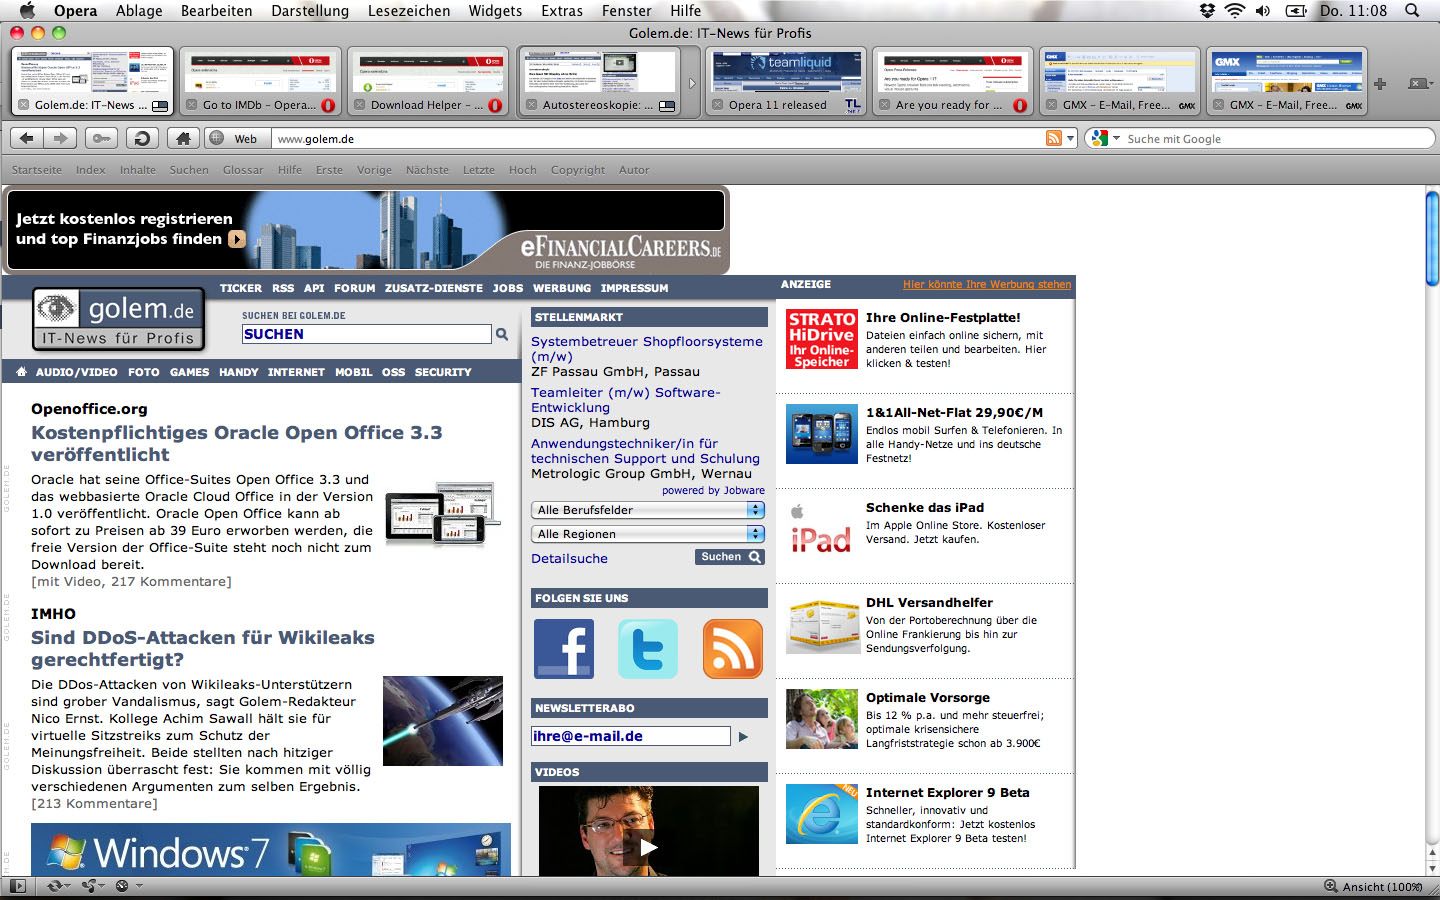This screenshot has width=1440, height=900.
Task: Go to the home page via house icon
Action: point(183,138)
